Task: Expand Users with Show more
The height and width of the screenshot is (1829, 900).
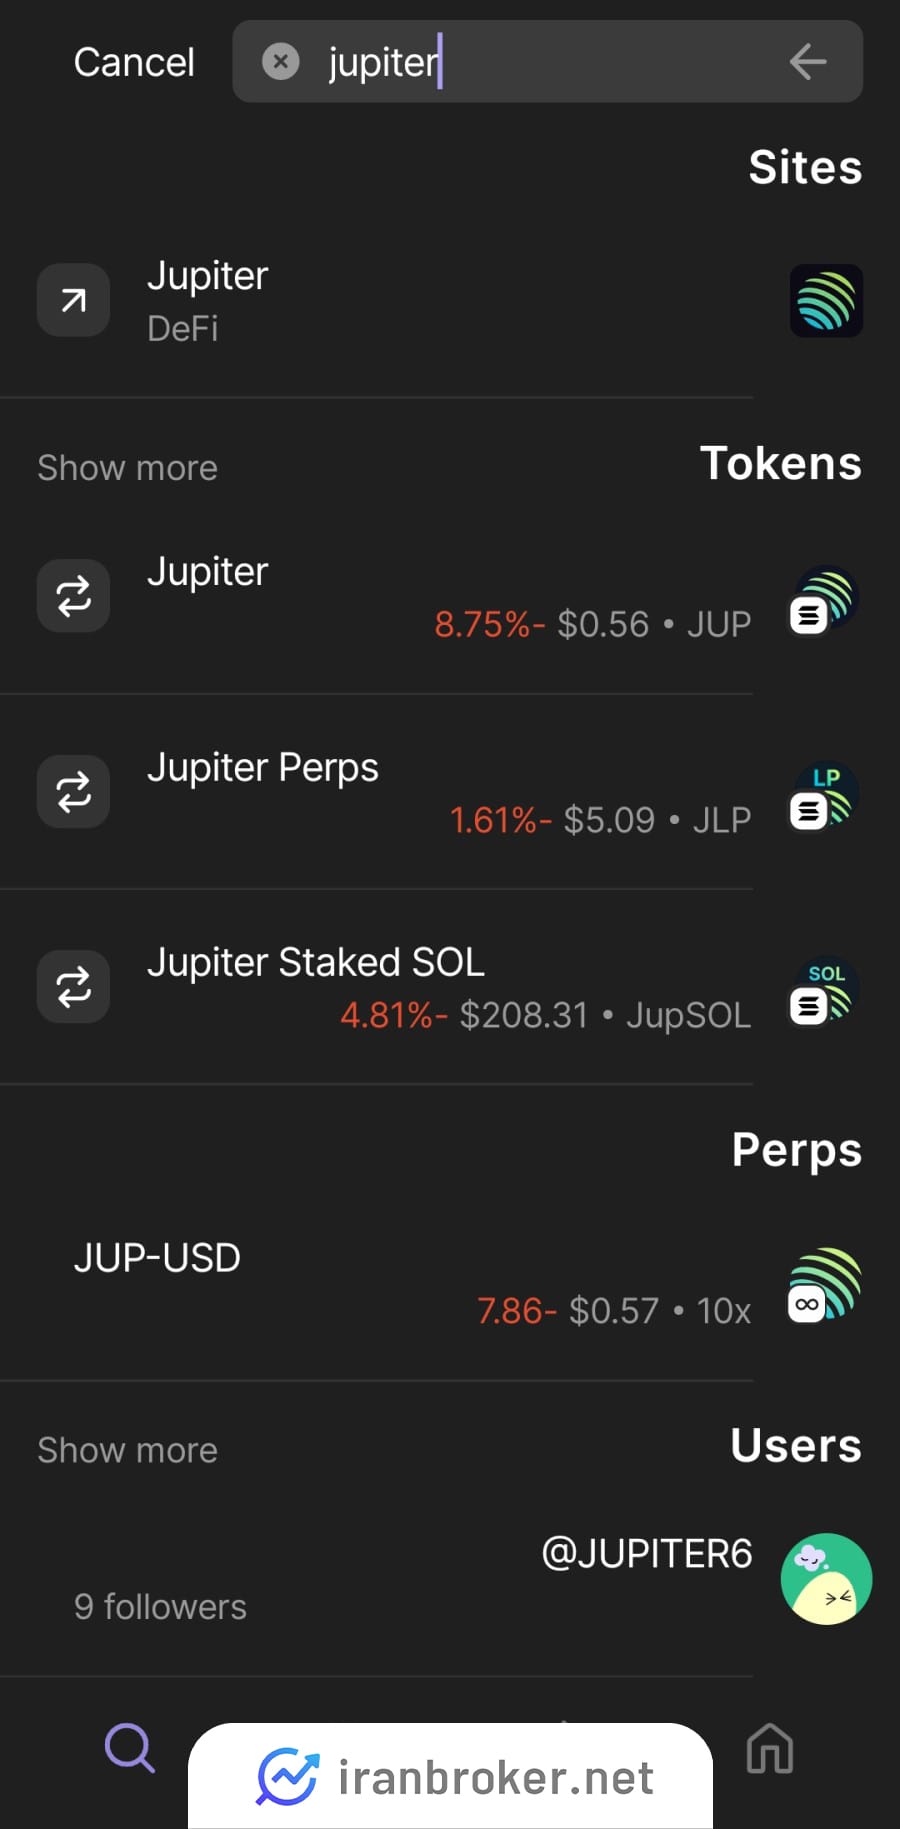Action: (x=127, y=1450)
